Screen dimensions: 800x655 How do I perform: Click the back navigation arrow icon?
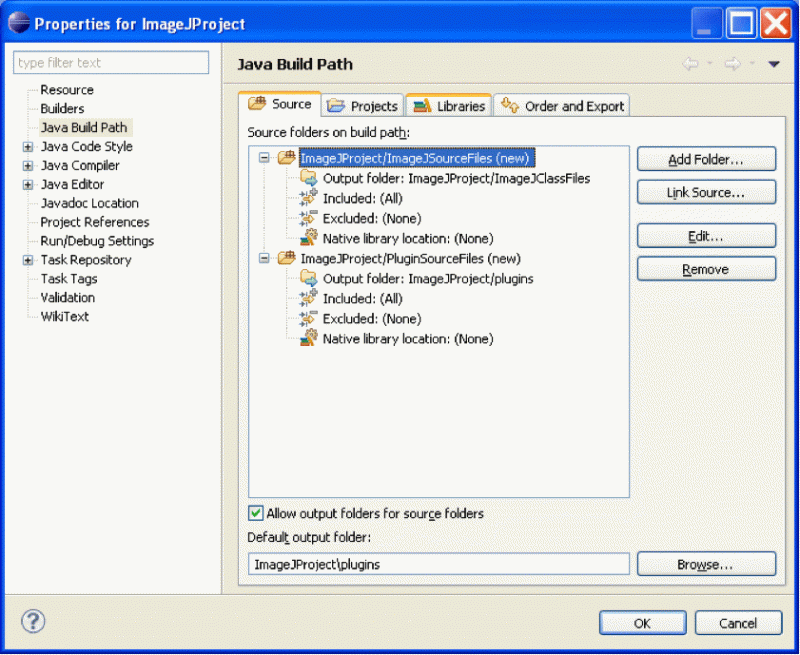tap(690, 64)
